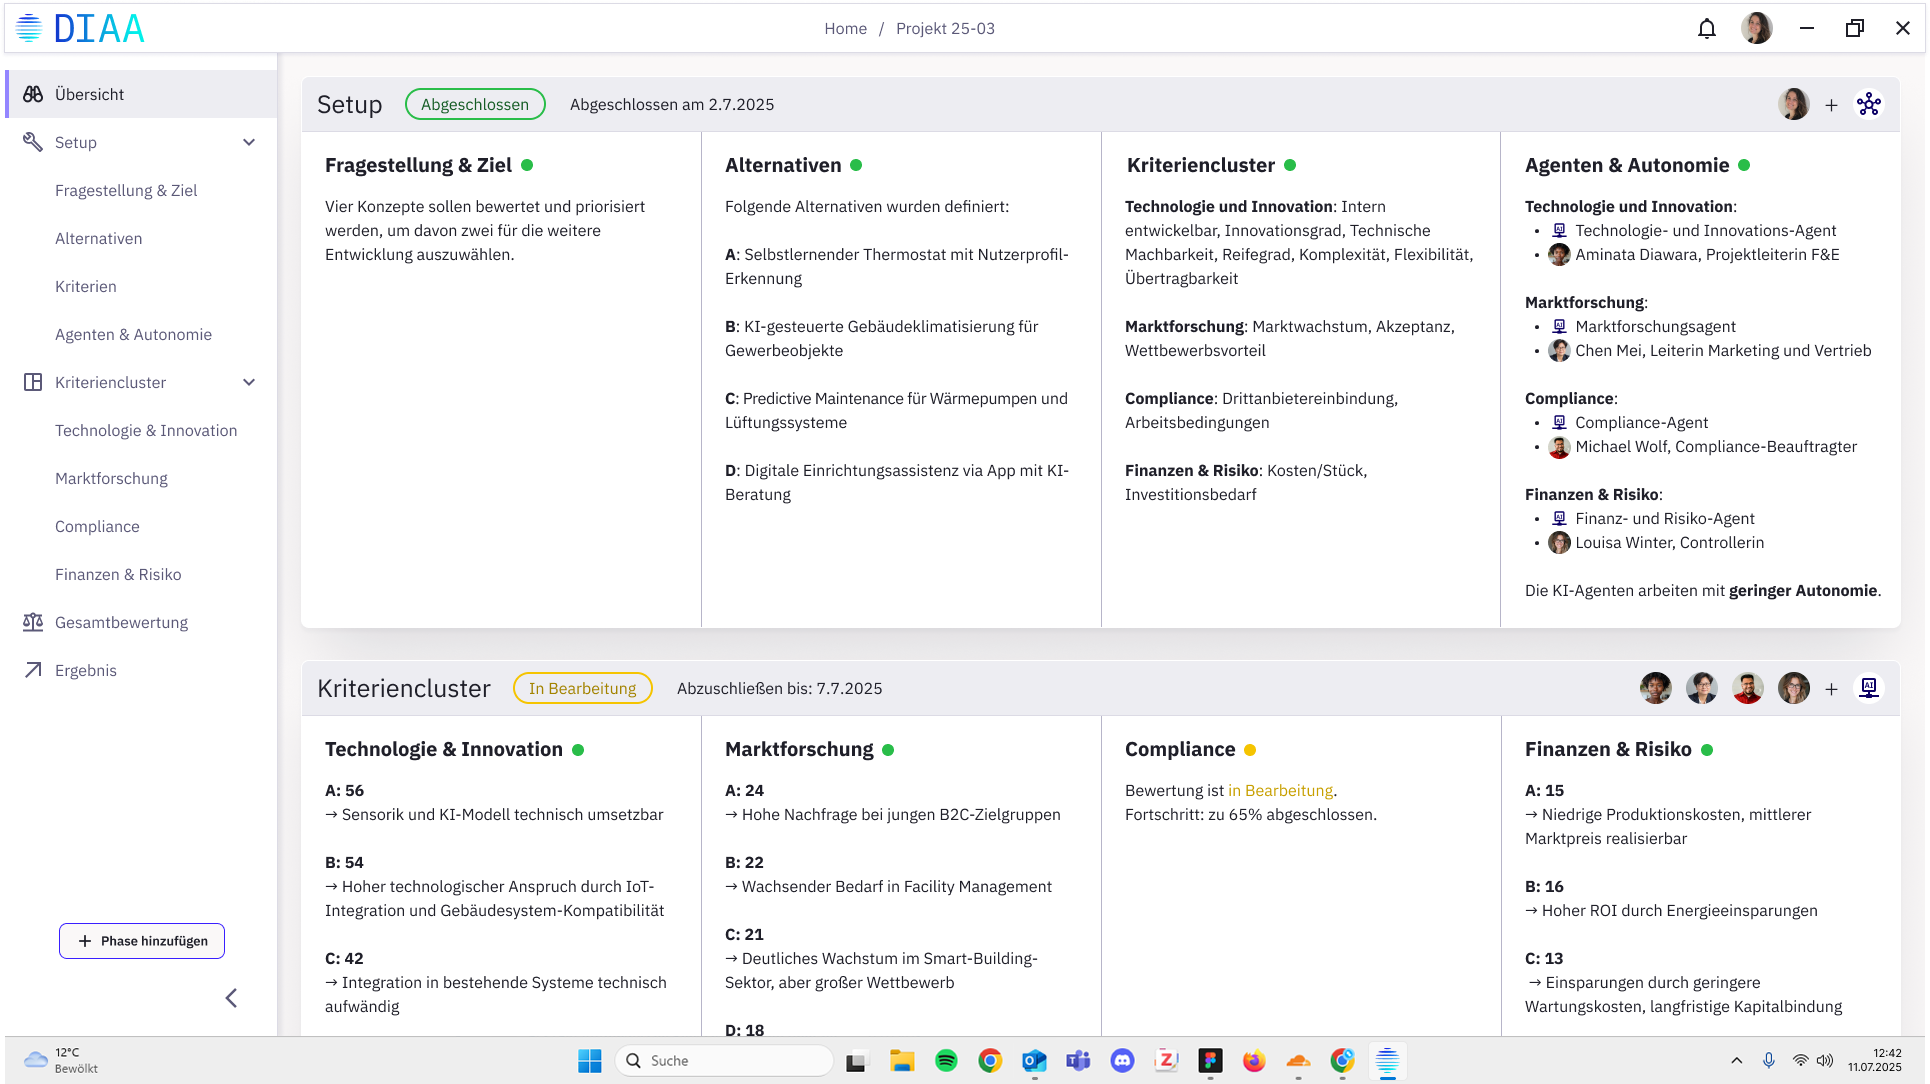Open Spotify from the taskbar
The image size is (1930, 1084).
pos(946,1061)
